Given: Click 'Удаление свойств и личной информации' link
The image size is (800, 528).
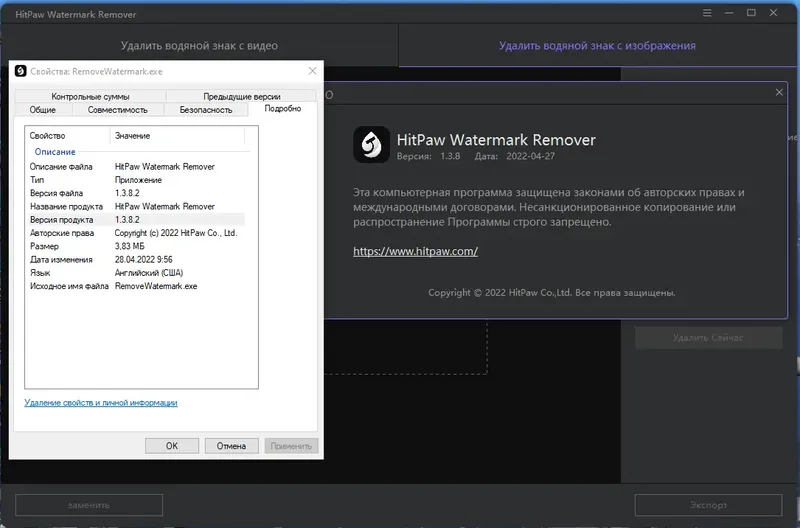Looking at the screenshot, I should (x=101, y=403).
